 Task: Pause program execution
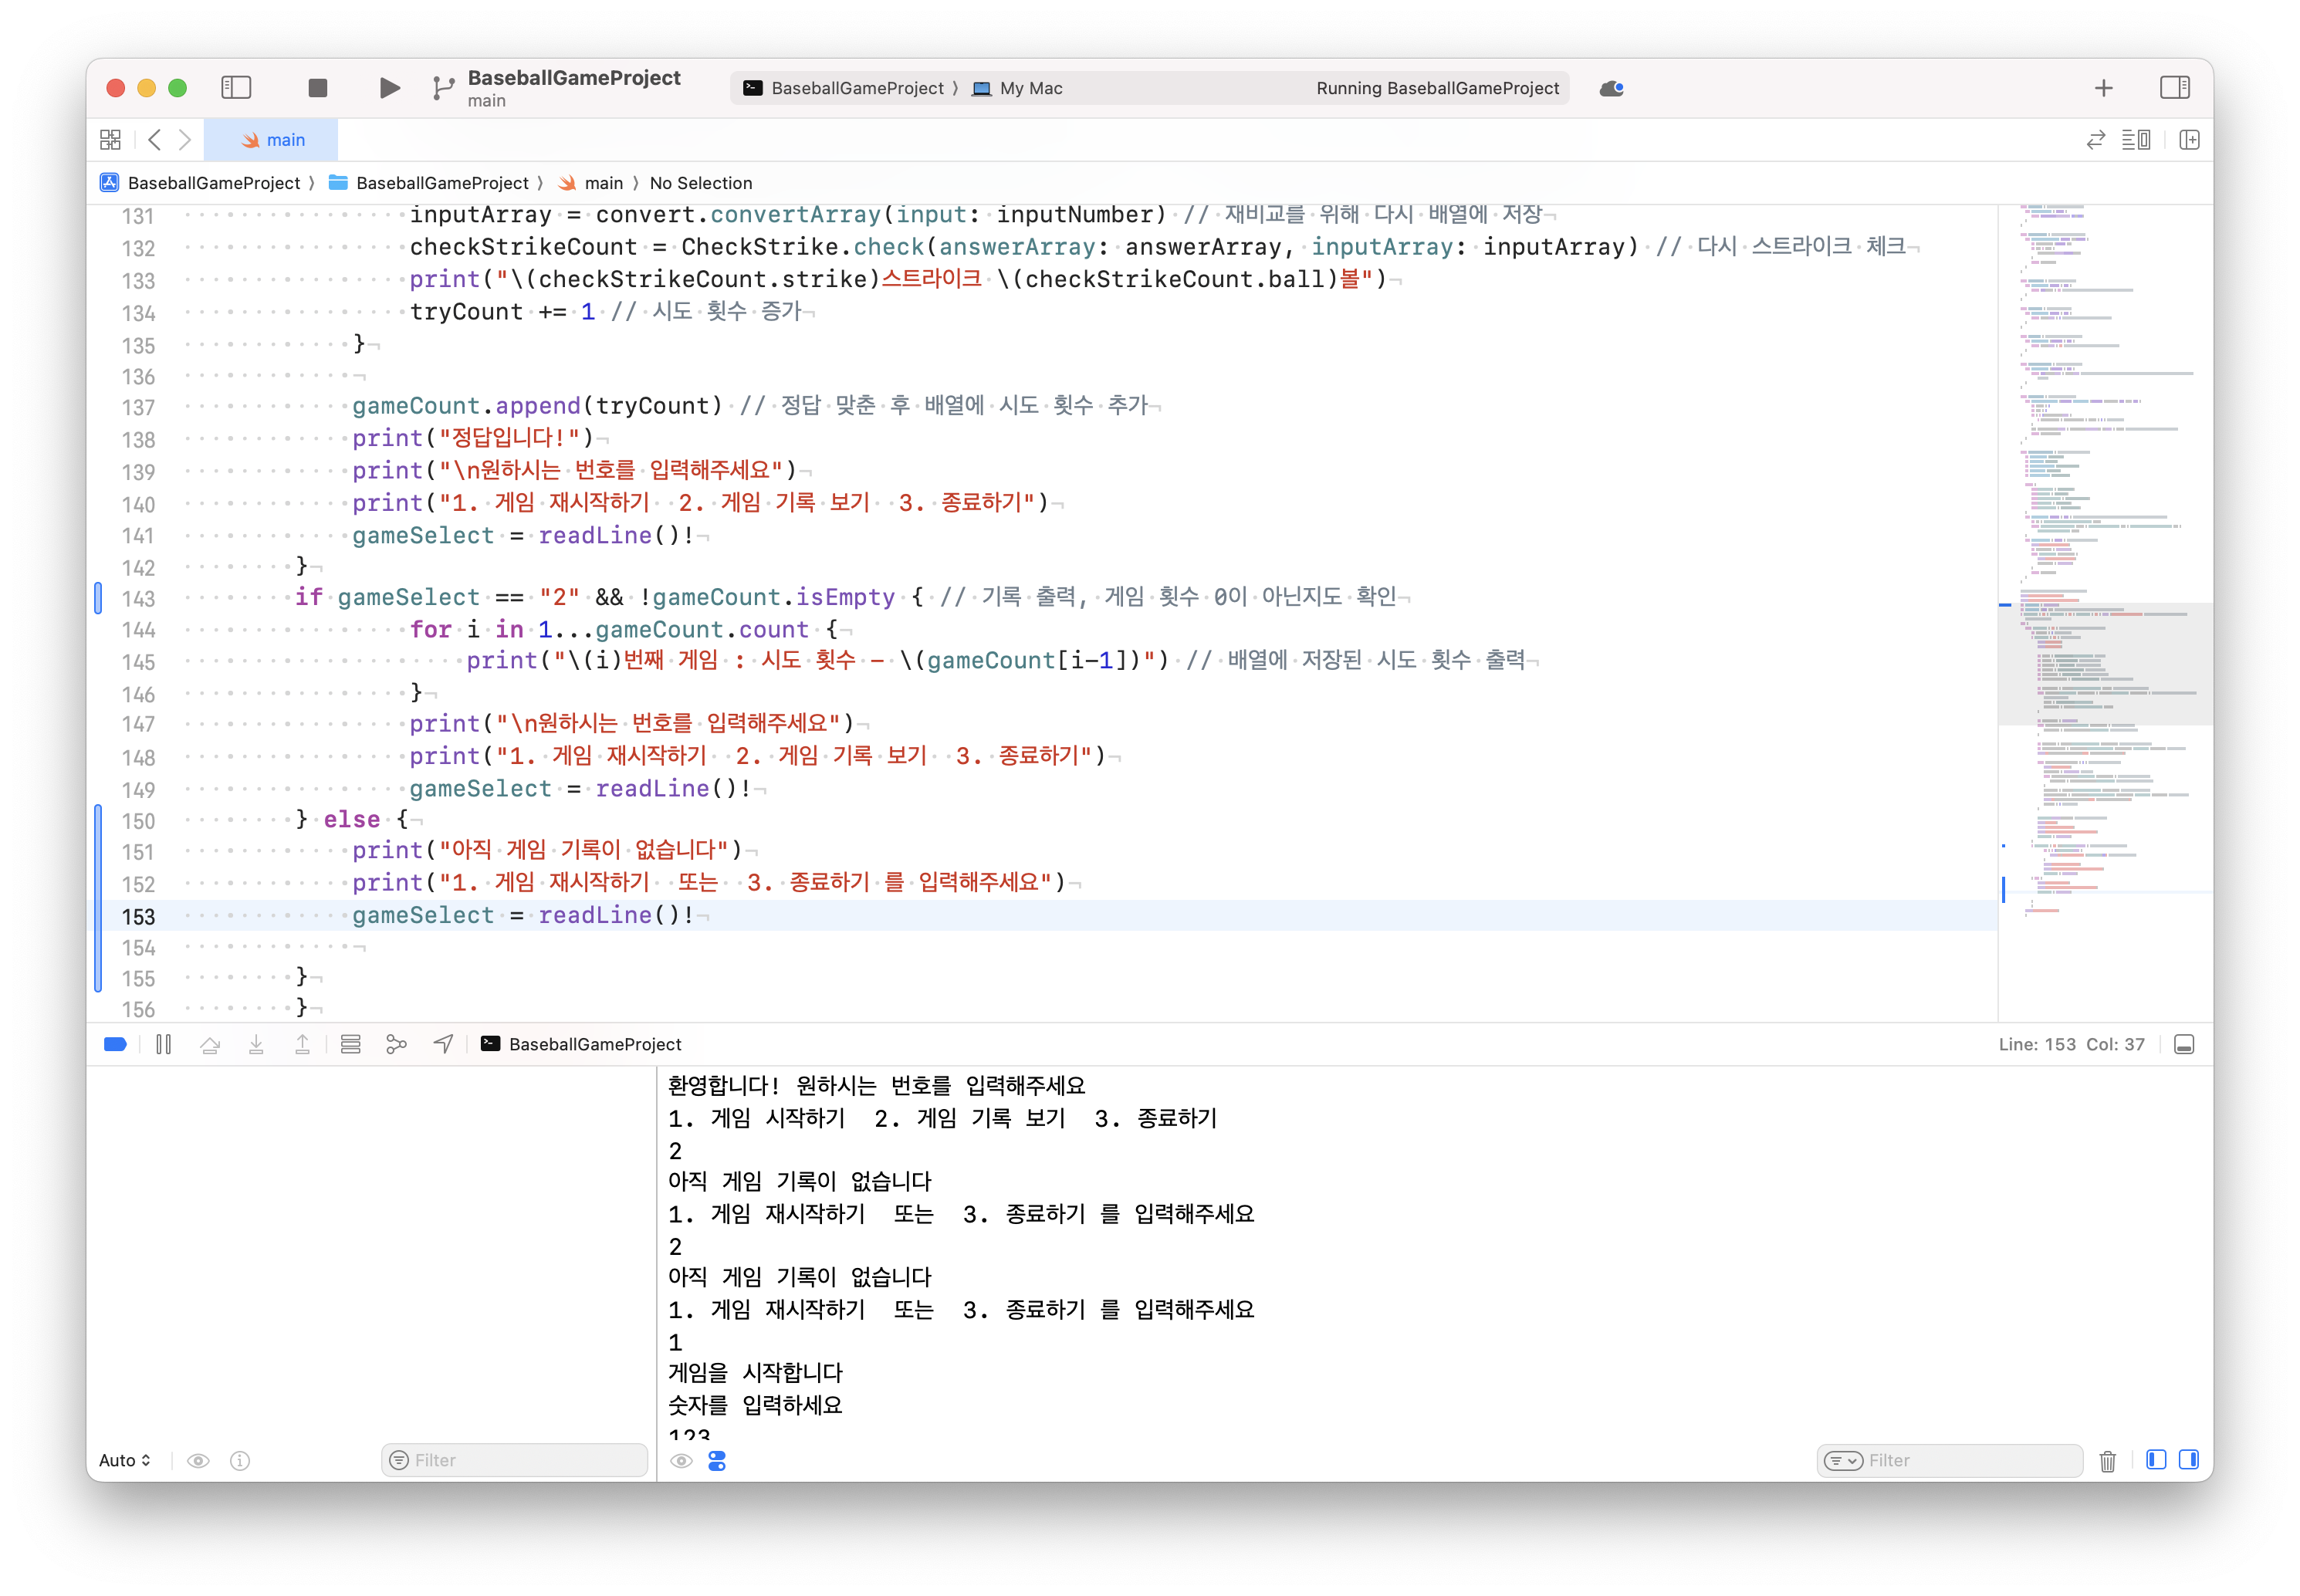click(164, 1044)
